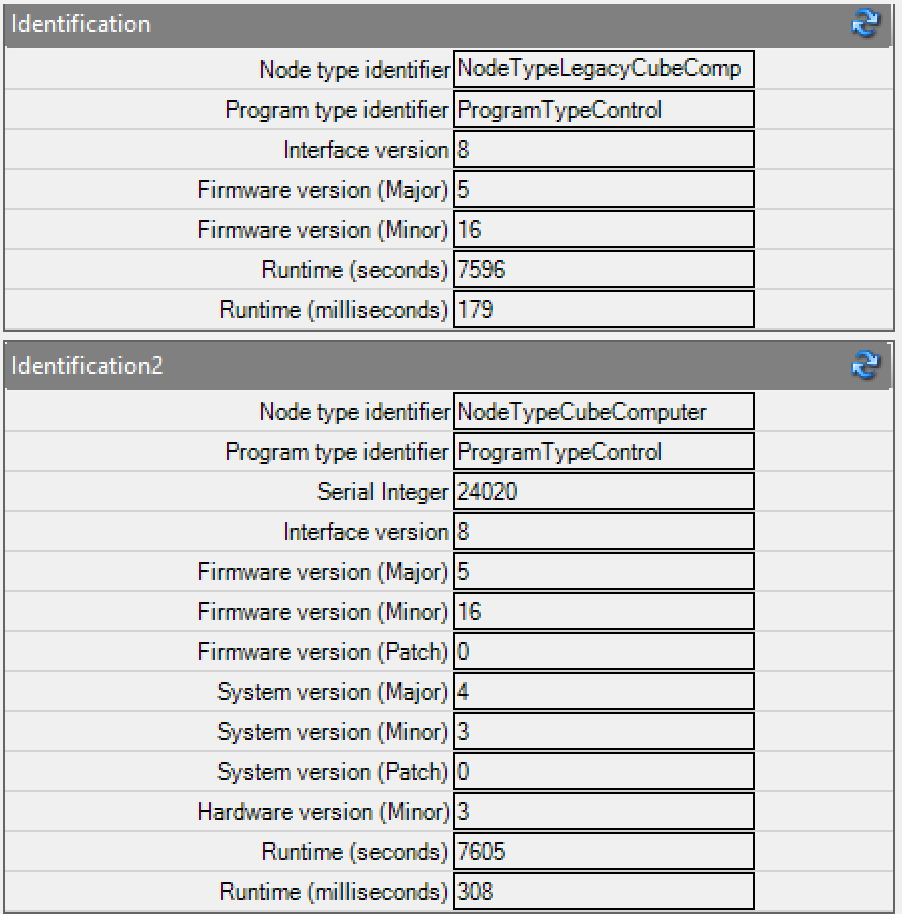Select the NodeTypeLegacyCubeComp identifier field
Viewport: 902px width, 914px height.
[x=603, y=69]
